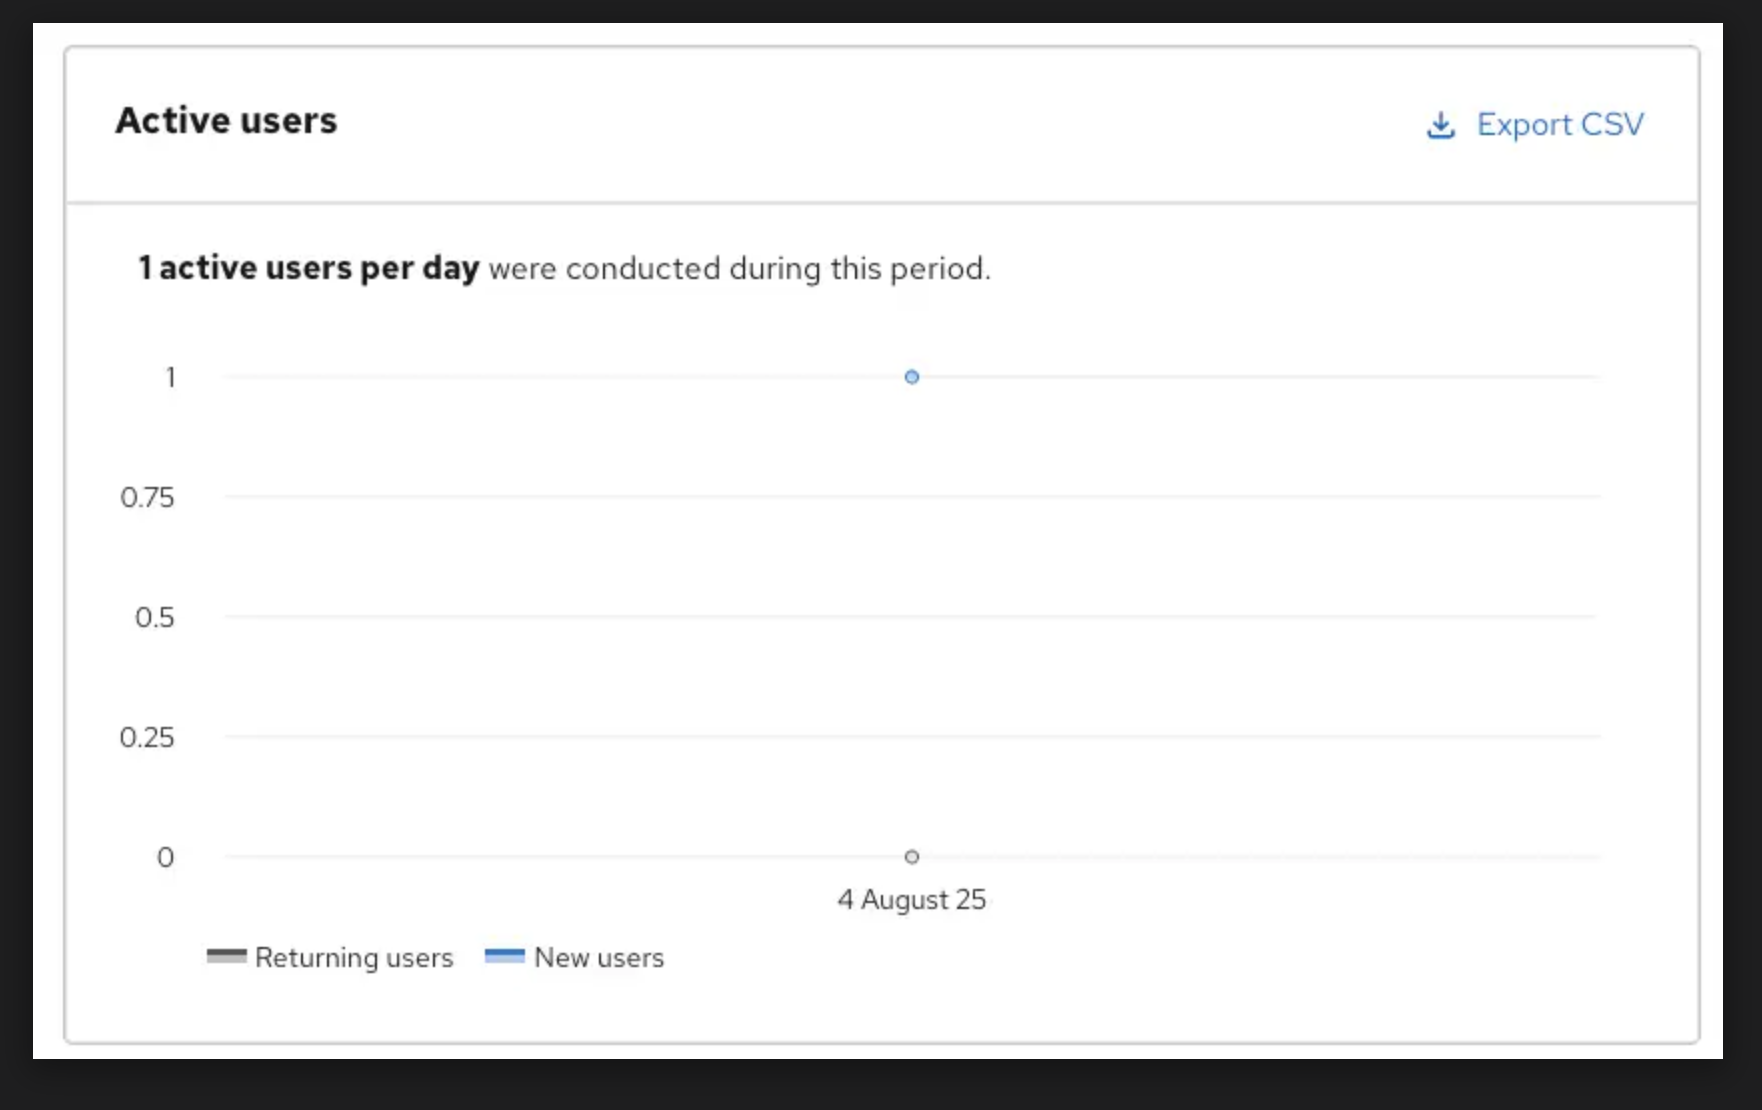
Task: Click the 0.25 y-axis label
Action: (147, 737)
